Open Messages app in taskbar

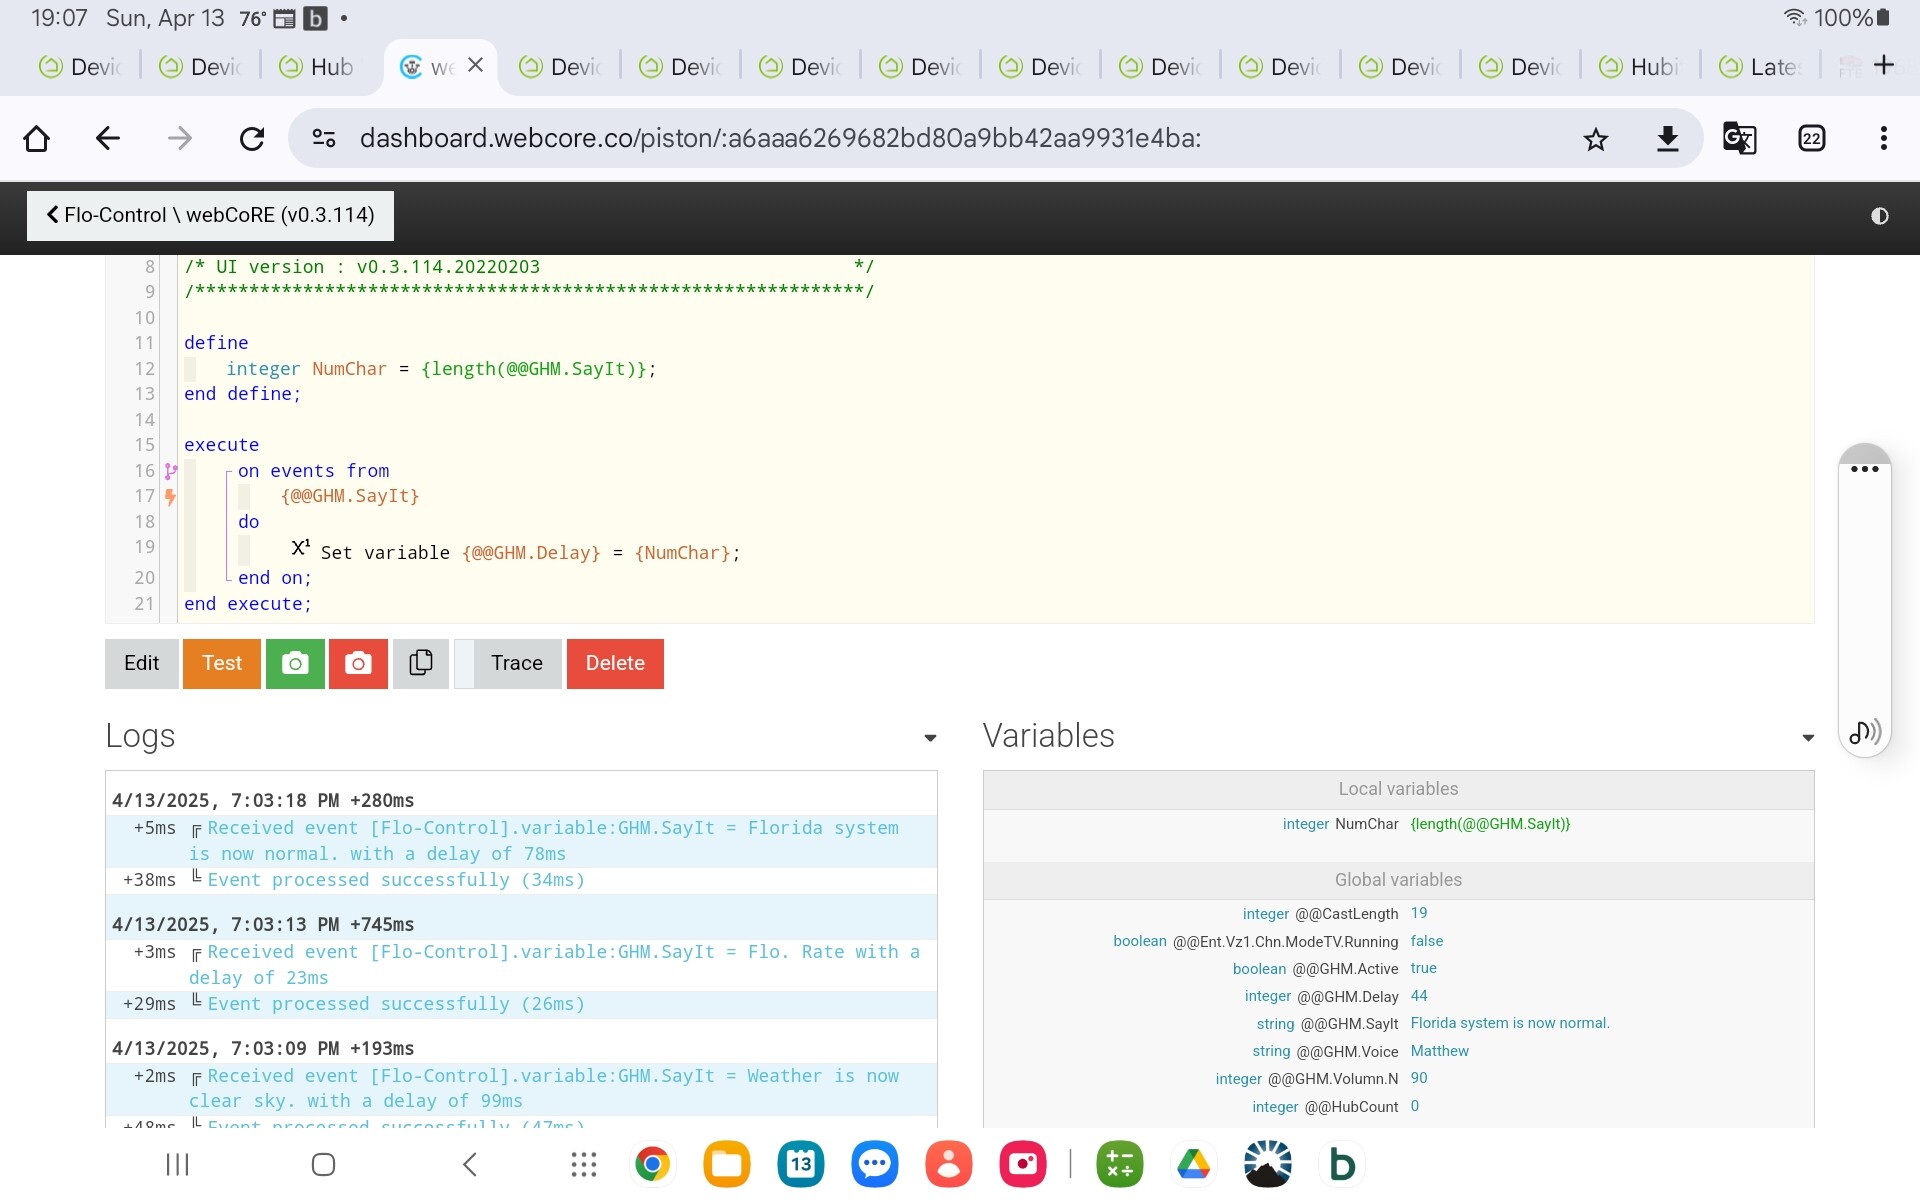(875, 1164)
